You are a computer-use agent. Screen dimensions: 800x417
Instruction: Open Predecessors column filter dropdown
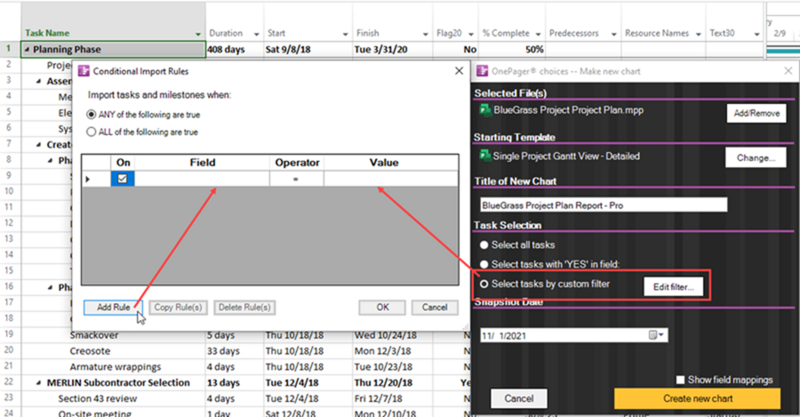614,34
